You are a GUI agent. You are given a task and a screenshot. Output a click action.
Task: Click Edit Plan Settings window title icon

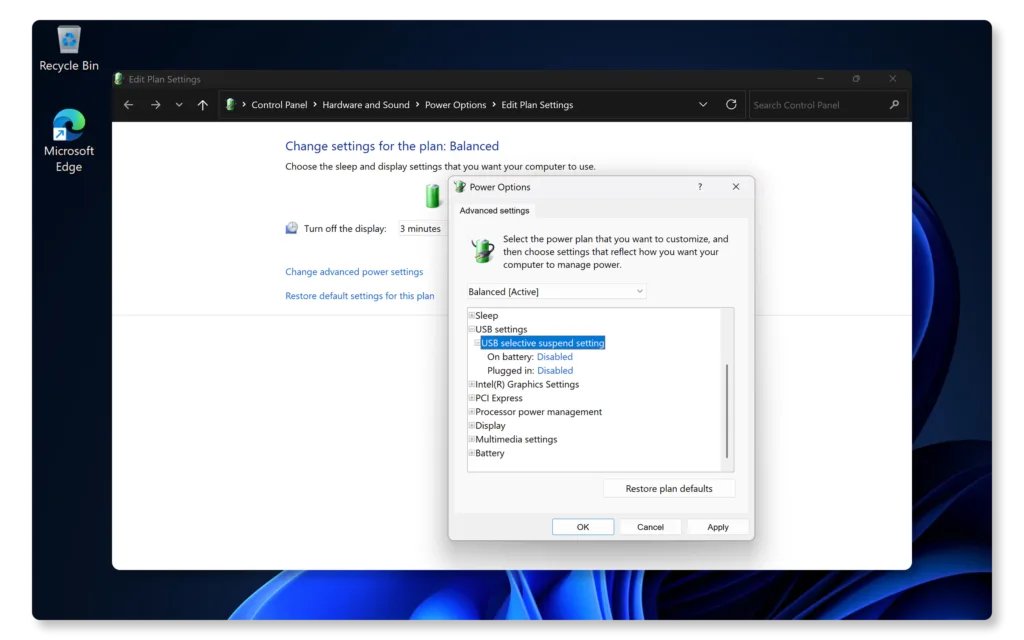pos(118,79)
